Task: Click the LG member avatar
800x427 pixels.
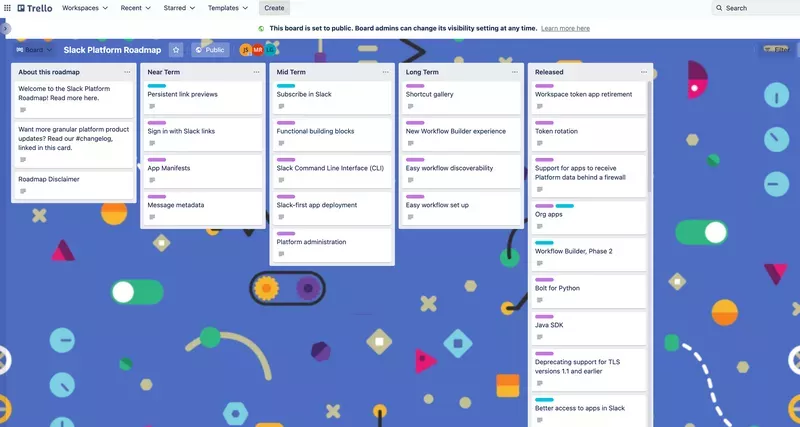Action: (270, 50)
